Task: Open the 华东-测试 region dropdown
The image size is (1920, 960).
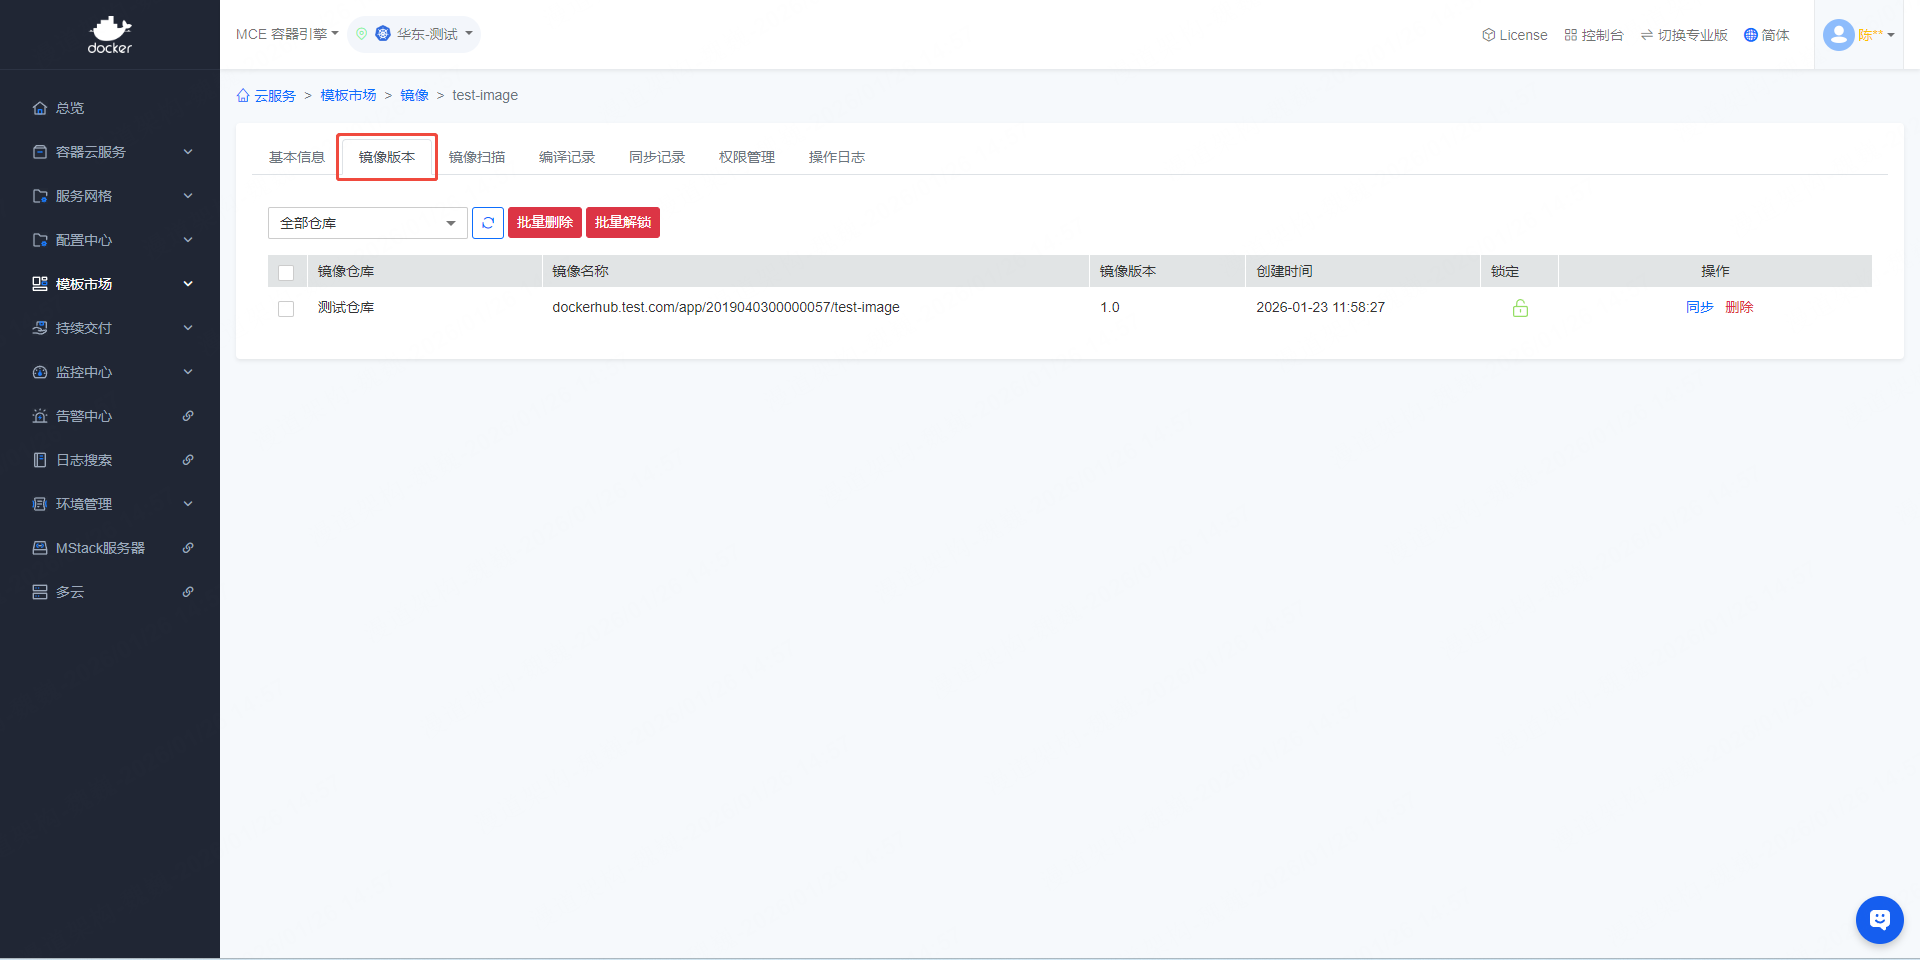Action: point(414,34)
